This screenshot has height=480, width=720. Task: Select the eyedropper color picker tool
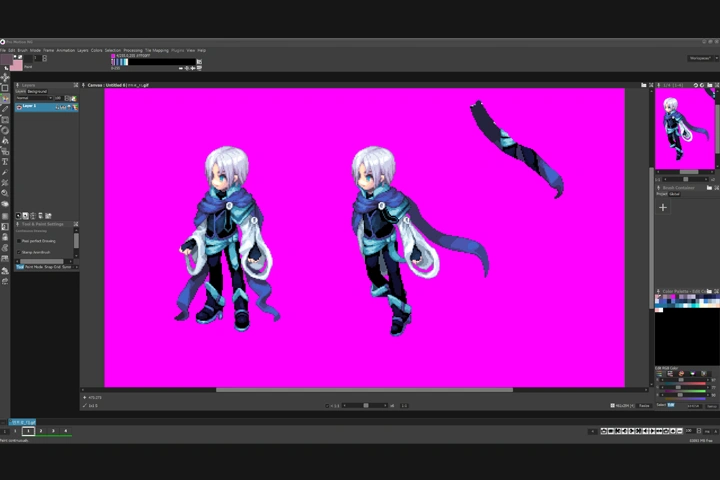[x=5, y=172]
